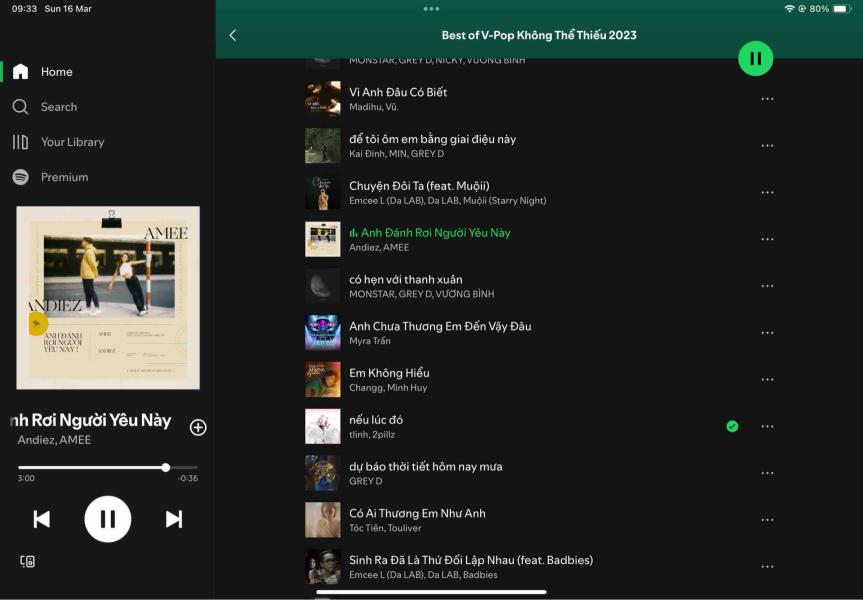Open options for Anh Chưa Thương Em Đến Vậy Đâu
Viewport: 863px width, 600px height.
[767, 333]
